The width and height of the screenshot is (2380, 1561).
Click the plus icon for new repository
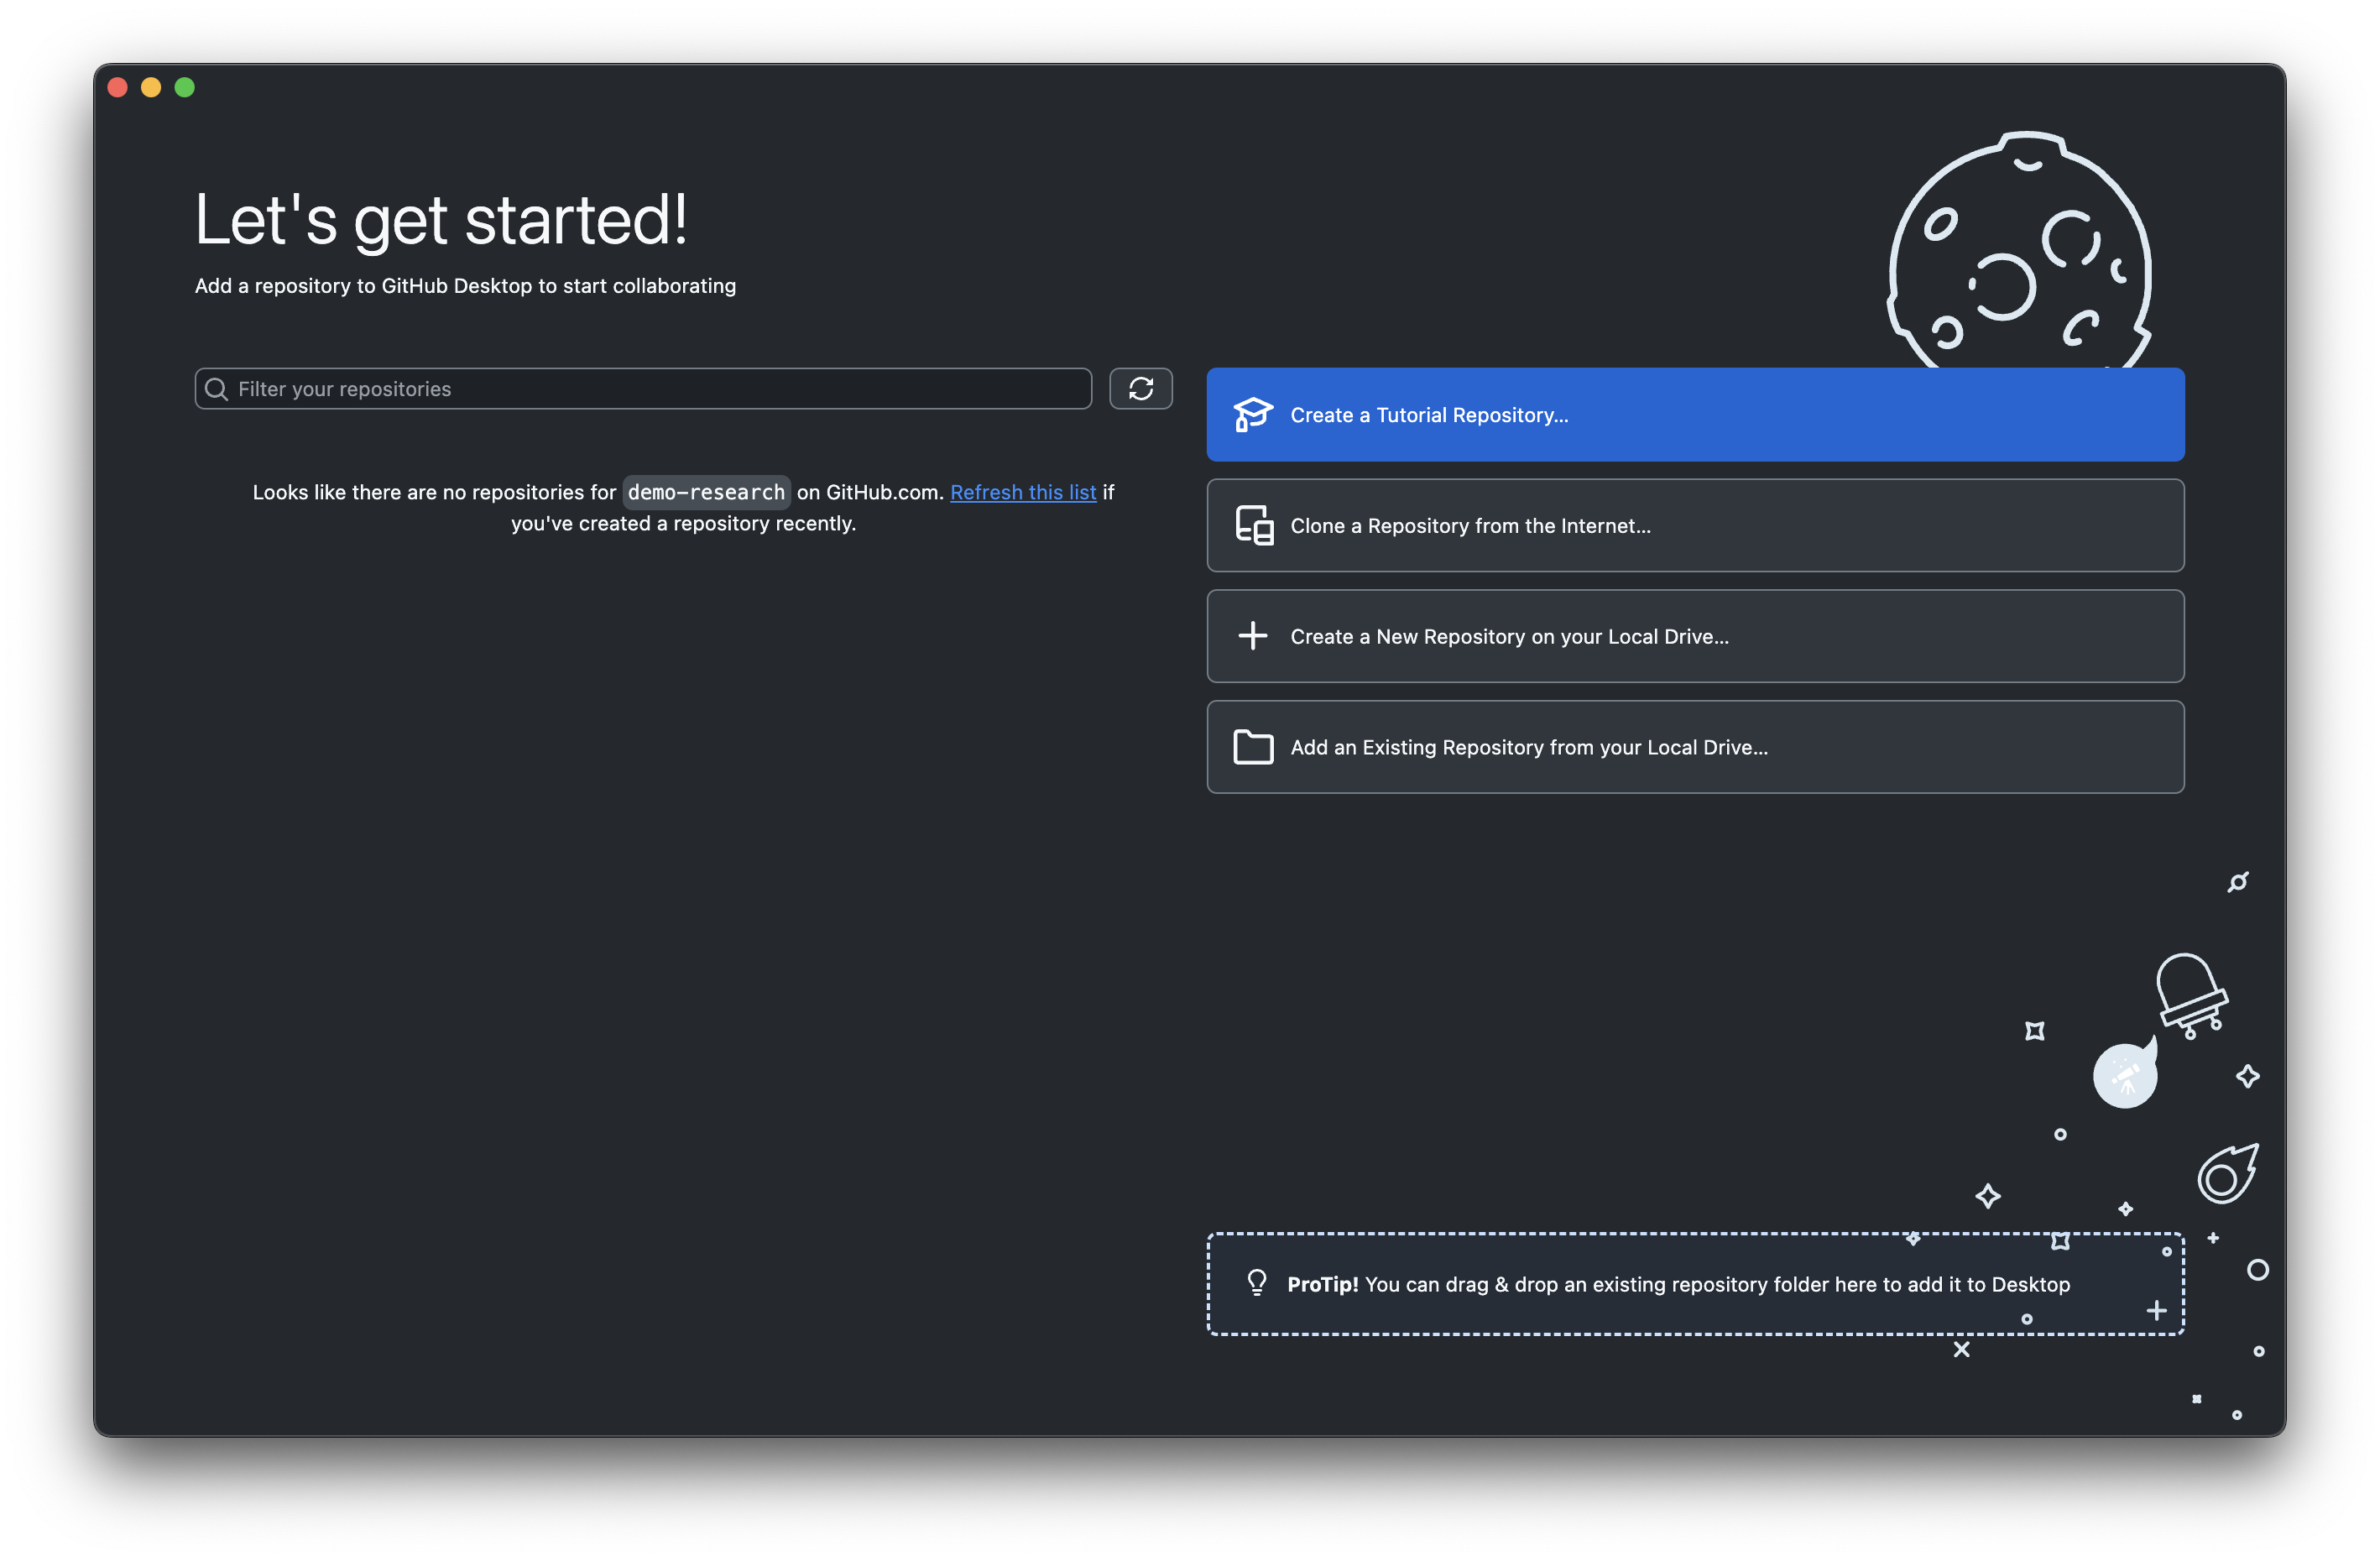(1252, 636)
